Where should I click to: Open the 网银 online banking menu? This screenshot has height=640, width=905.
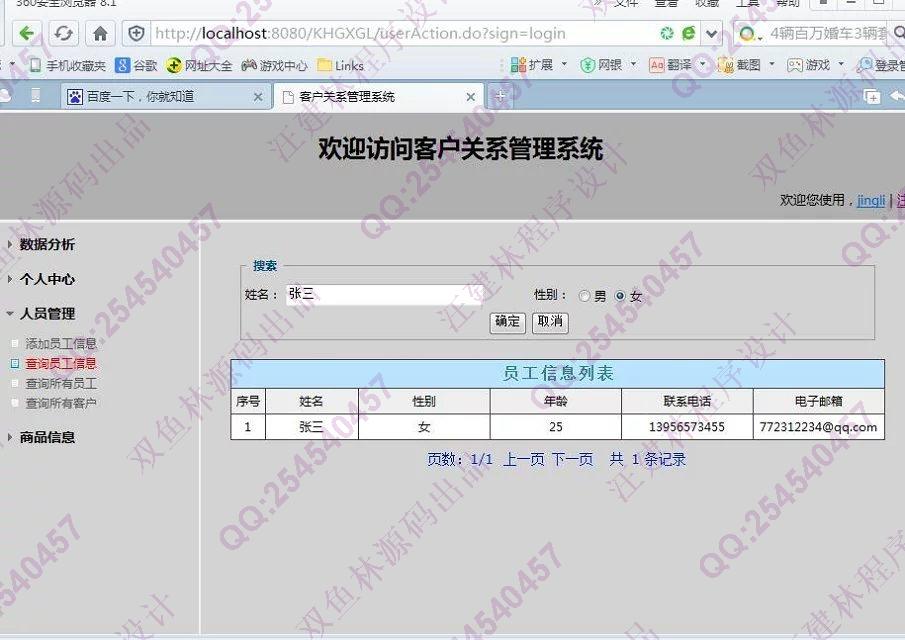(608, 65)
